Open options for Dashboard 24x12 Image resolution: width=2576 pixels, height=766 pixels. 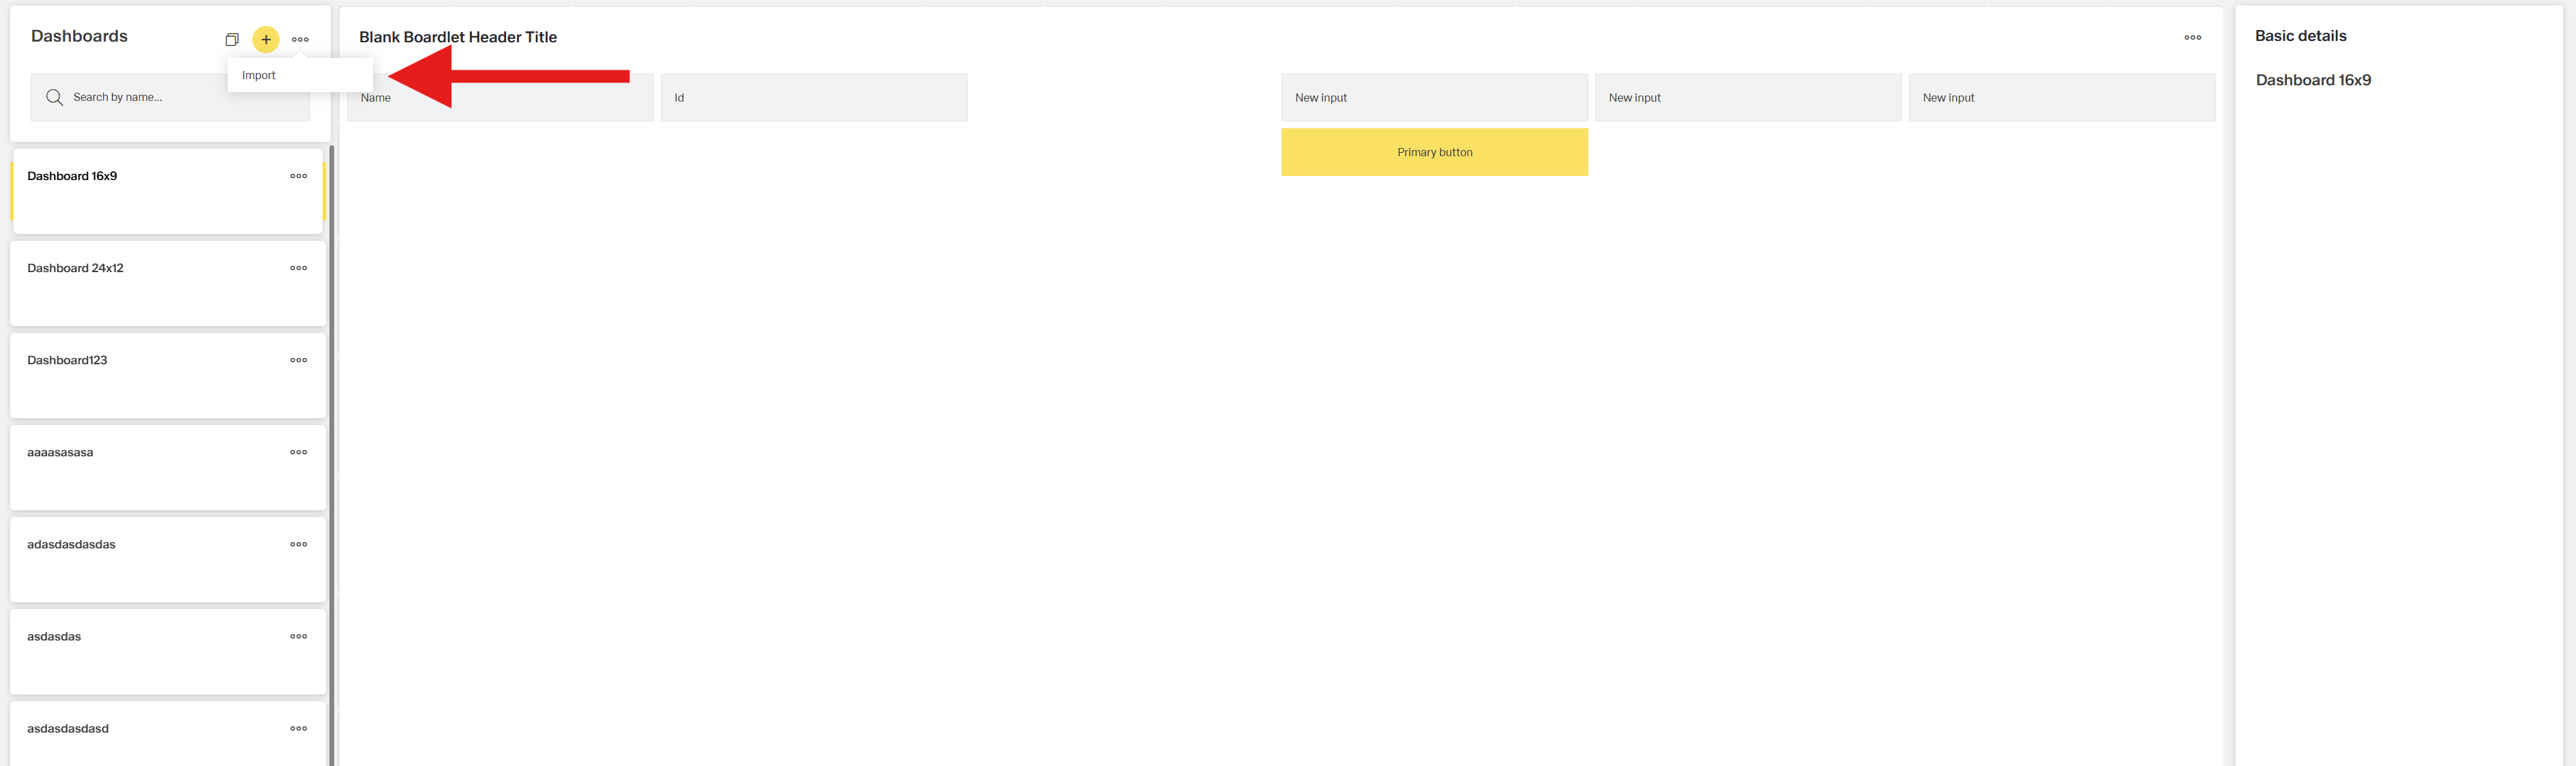298,268
